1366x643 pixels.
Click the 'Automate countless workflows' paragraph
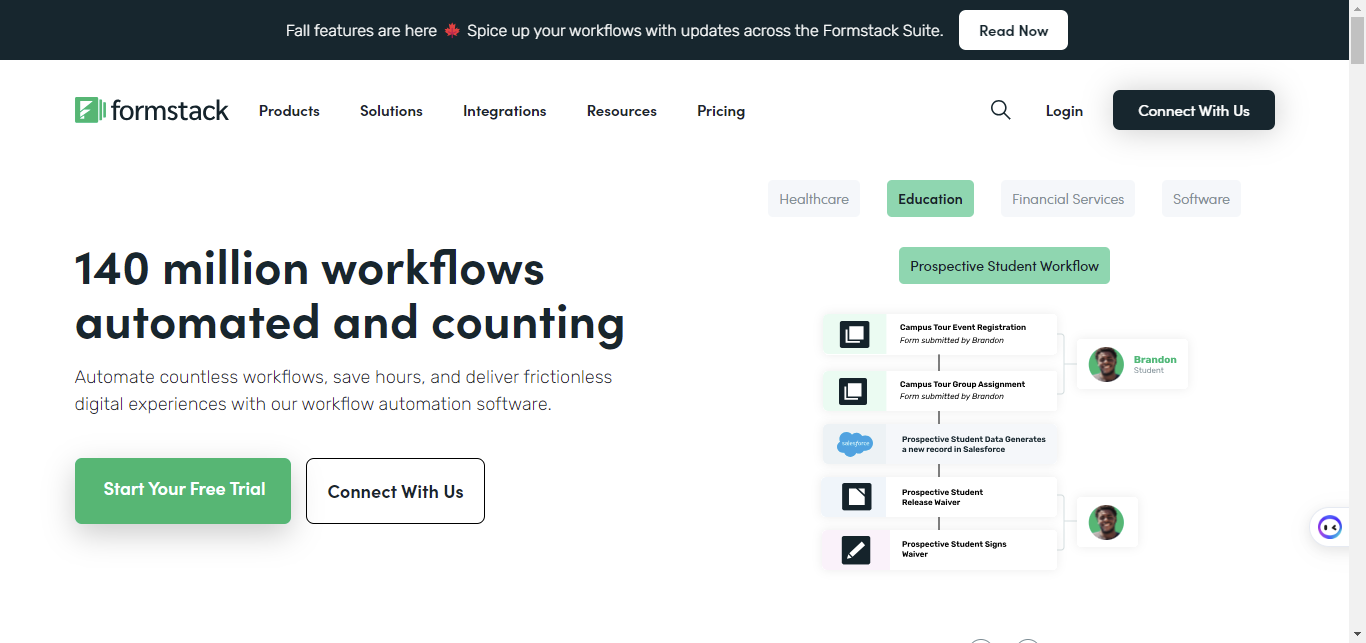343,390
